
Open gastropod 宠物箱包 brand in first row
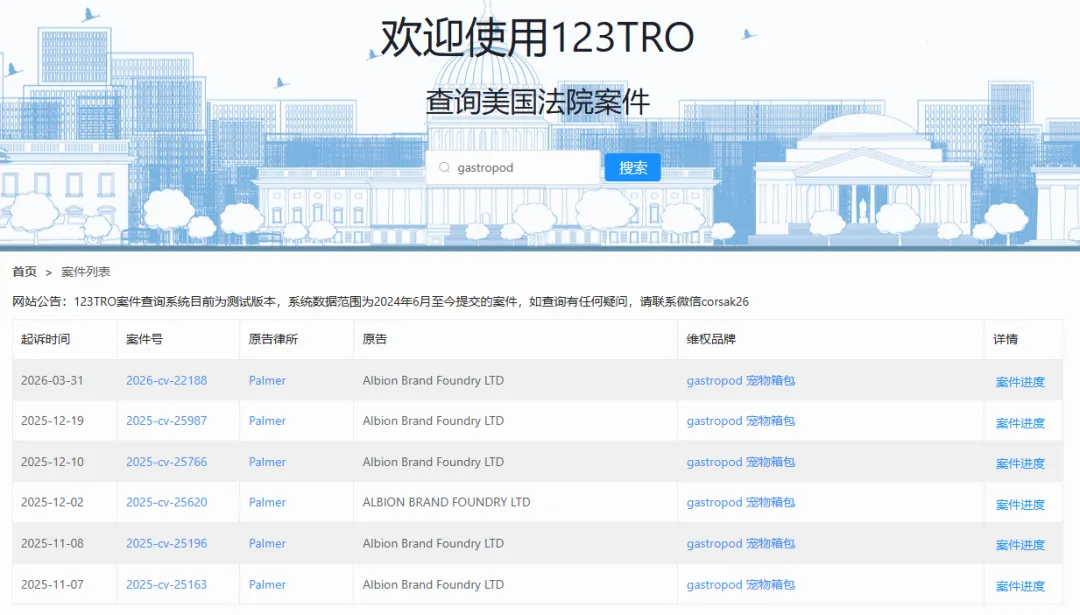[x=740, y=380]
